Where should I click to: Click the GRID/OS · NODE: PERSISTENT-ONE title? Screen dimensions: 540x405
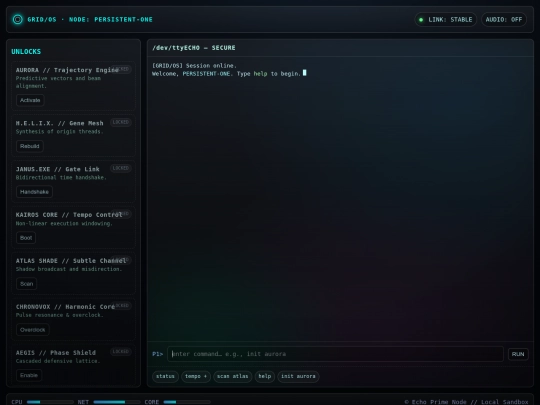[90, 20]
